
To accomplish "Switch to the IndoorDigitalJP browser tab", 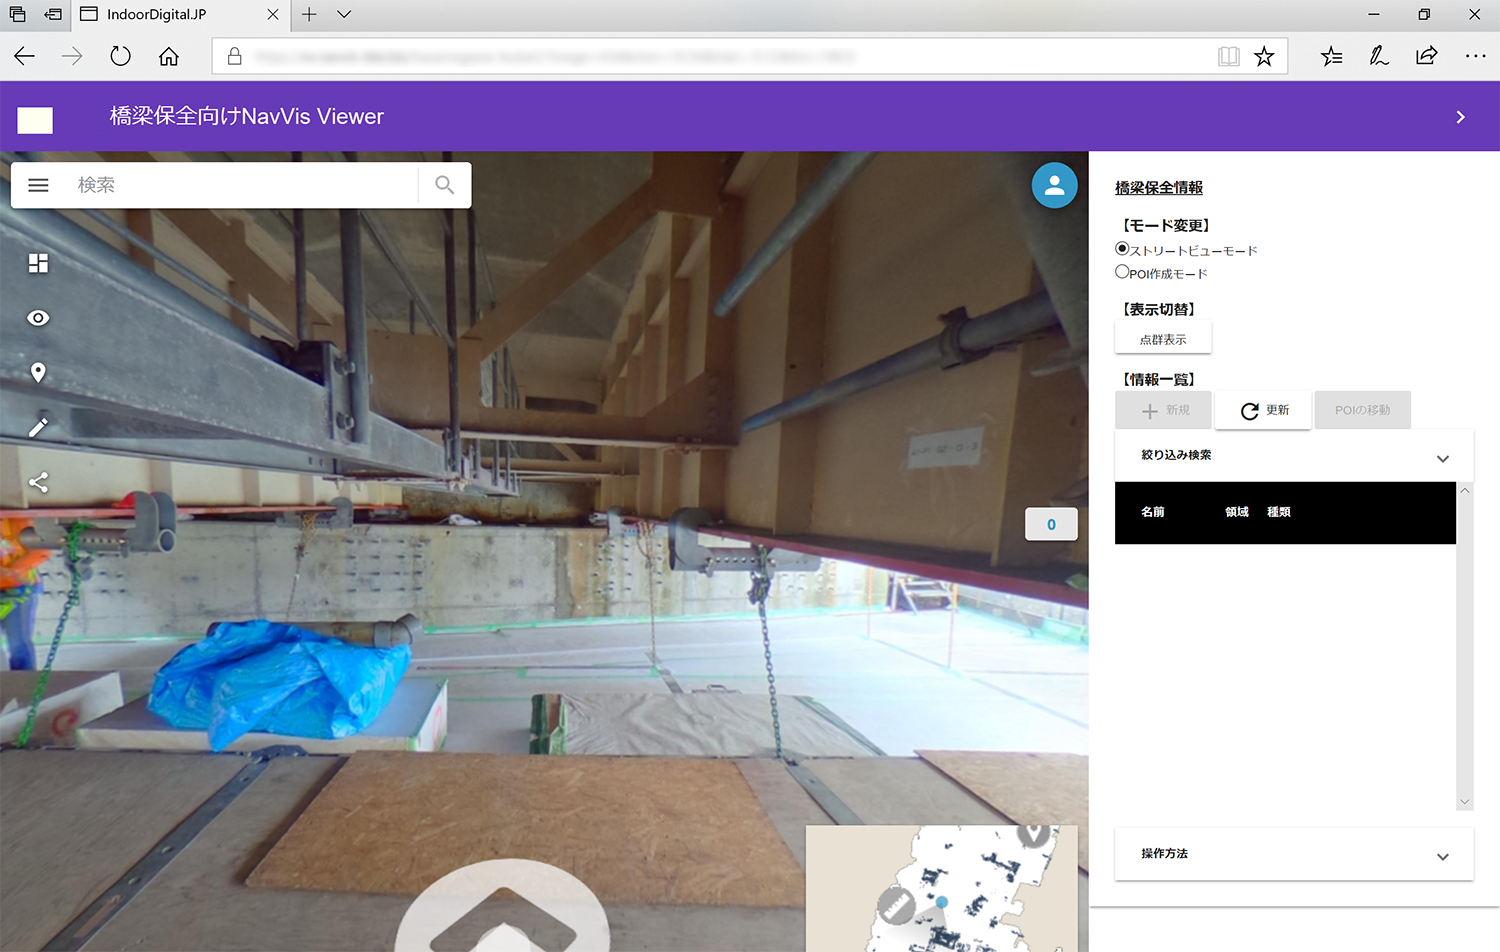I will coord(170,15).
